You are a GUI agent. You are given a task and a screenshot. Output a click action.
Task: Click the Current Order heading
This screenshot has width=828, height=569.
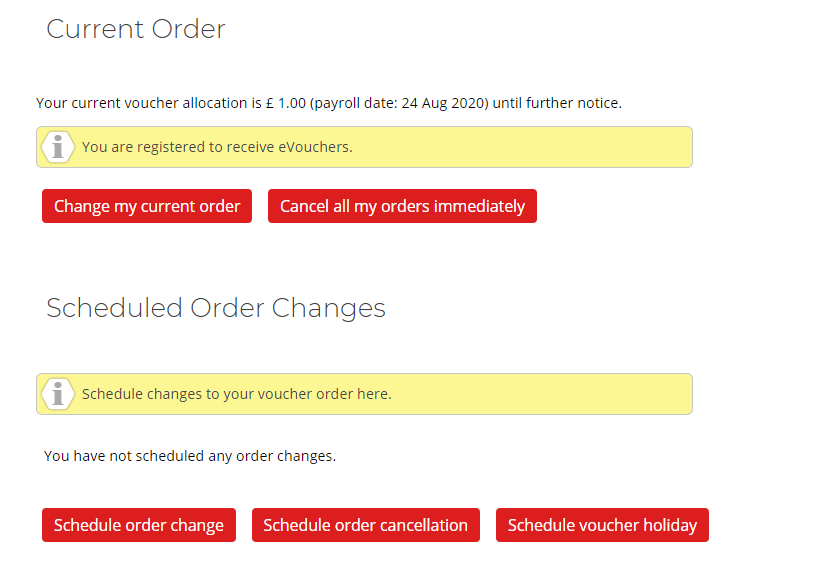click(x=136, y=29)
